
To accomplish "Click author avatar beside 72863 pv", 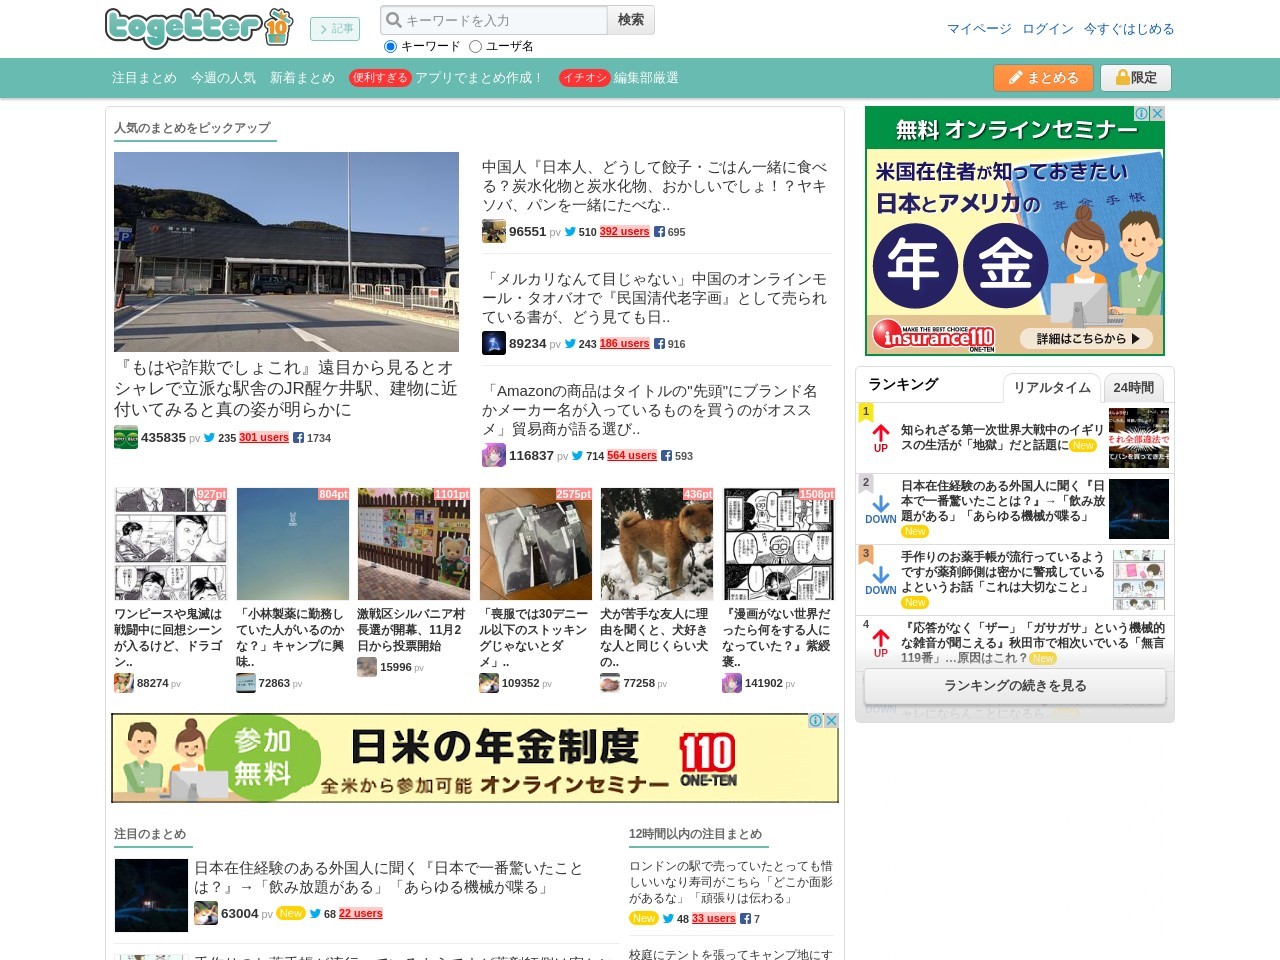I will tap(246, 683).
